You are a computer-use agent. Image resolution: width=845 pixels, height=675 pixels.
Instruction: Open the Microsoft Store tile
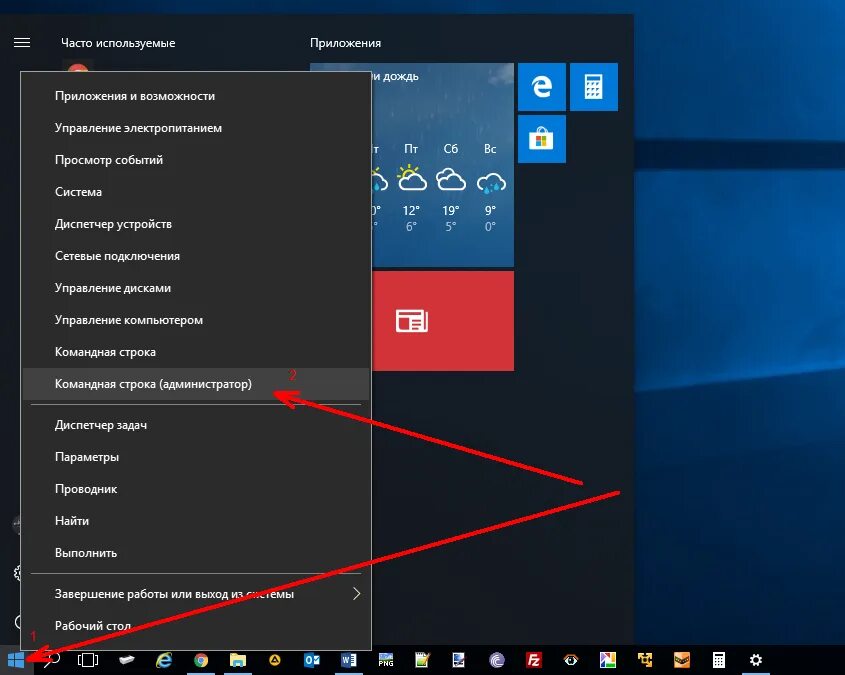pyautogui.click(x=542, y=139)
